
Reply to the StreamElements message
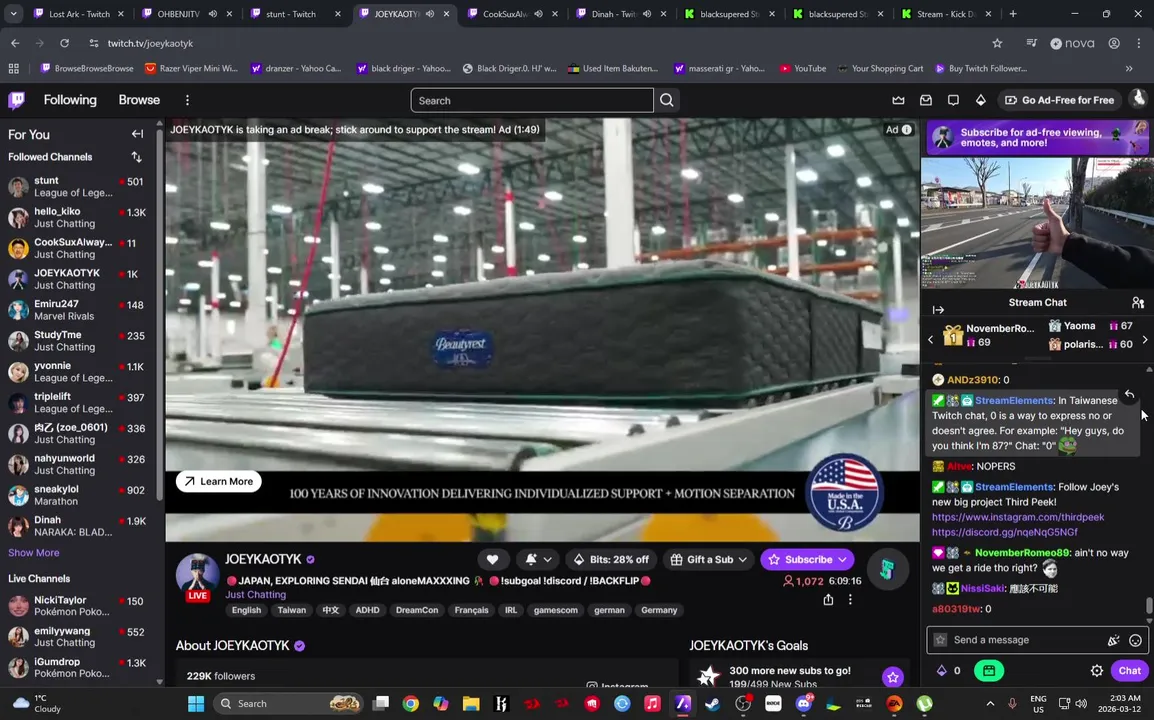[1129, 395]
